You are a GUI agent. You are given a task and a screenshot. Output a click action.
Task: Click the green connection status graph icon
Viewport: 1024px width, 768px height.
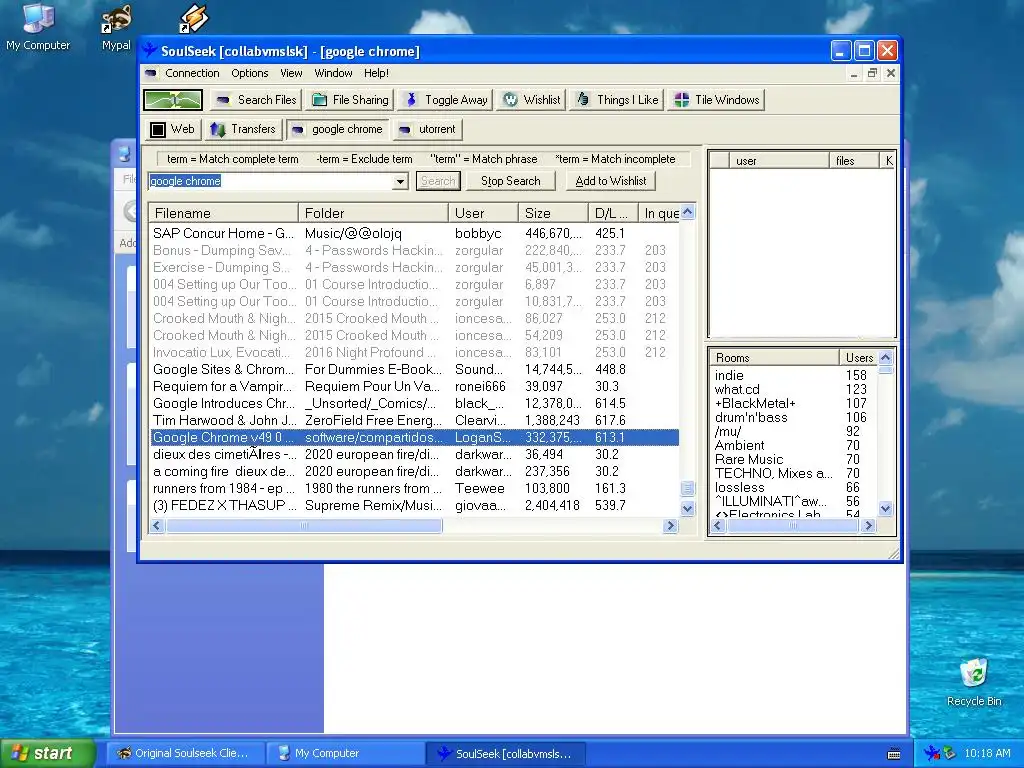coord(173,100)
